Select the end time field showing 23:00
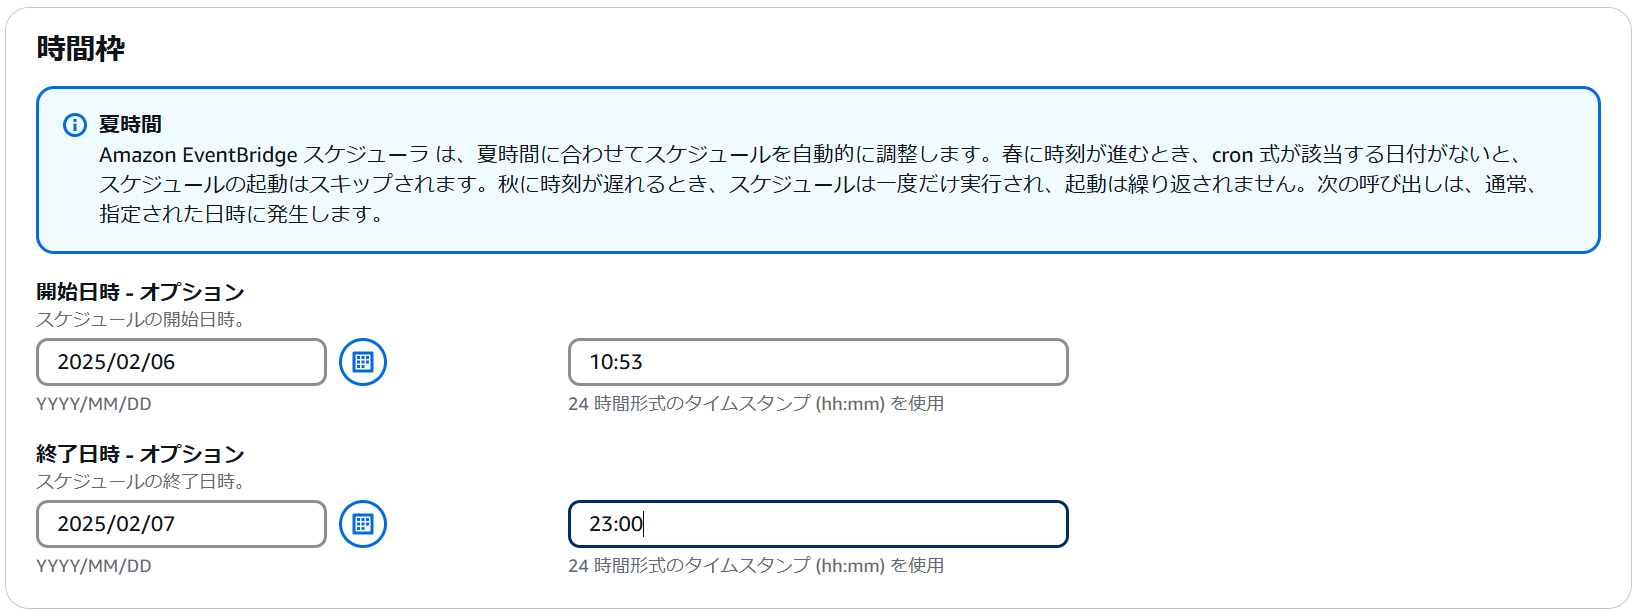This screenshot has height=610, width=1636. click(x=817, y=524)
